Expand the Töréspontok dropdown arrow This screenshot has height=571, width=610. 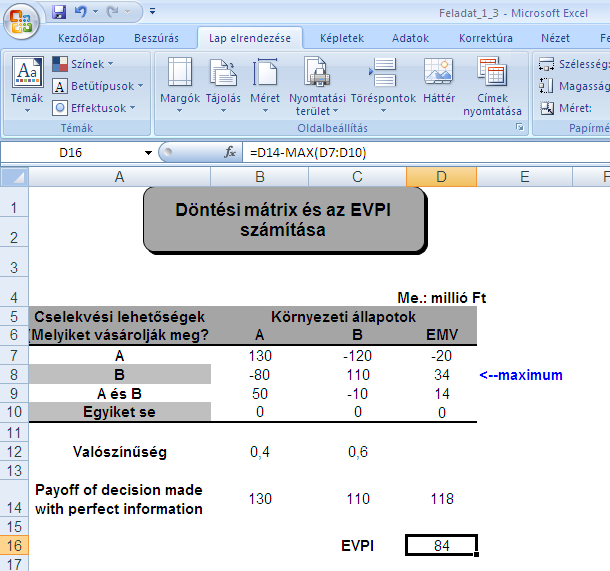(x=383, y=111)
